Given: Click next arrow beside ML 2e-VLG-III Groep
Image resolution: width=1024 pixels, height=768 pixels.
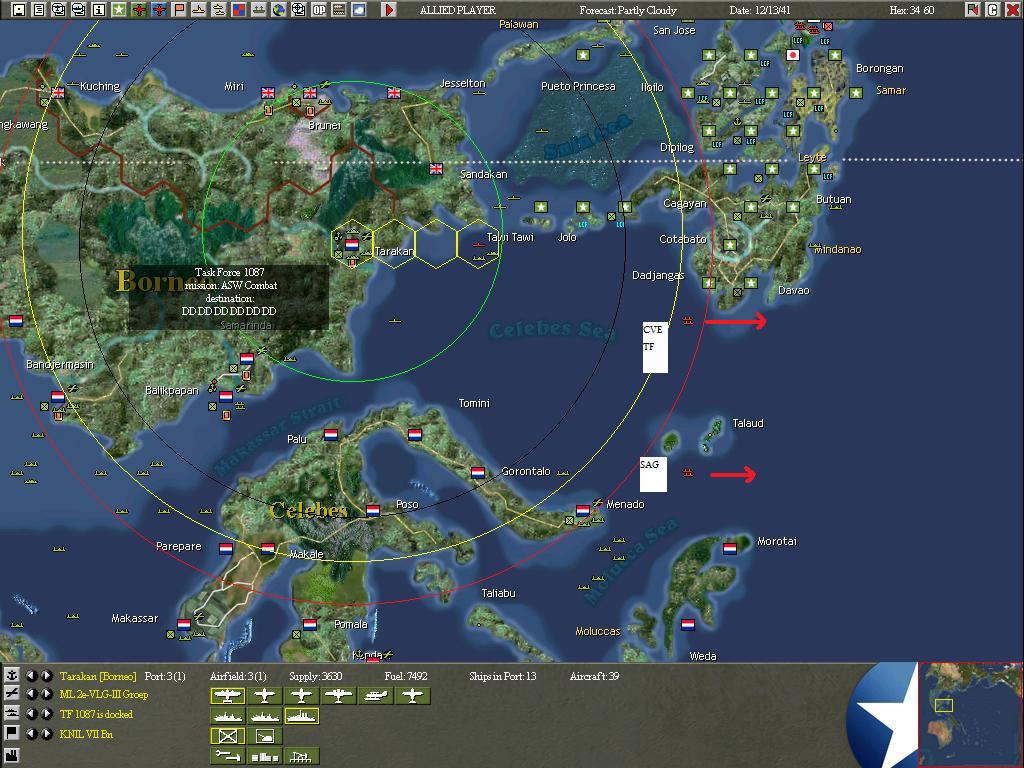Looking at the screenshot, I should point(46,694).
